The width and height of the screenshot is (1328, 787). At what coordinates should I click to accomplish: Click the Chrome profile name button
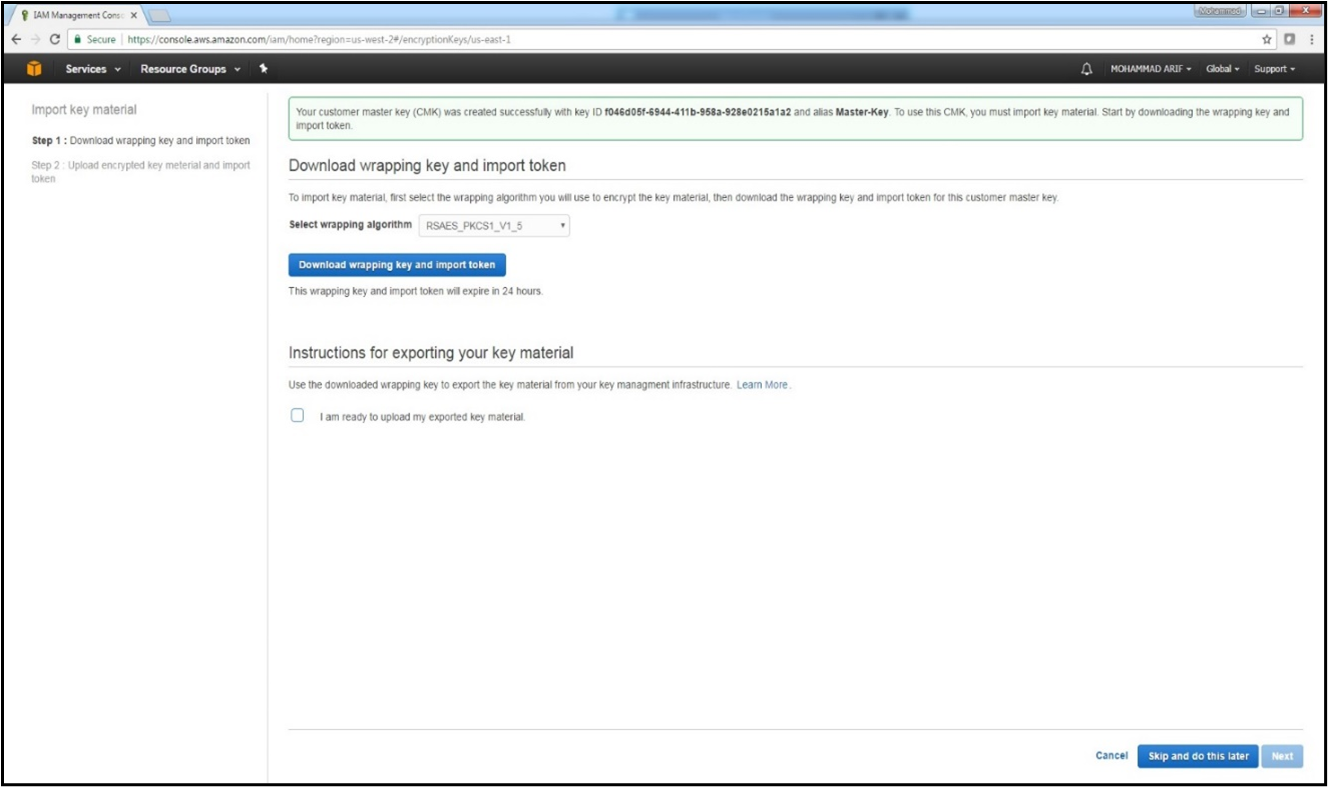[1220, 10]
